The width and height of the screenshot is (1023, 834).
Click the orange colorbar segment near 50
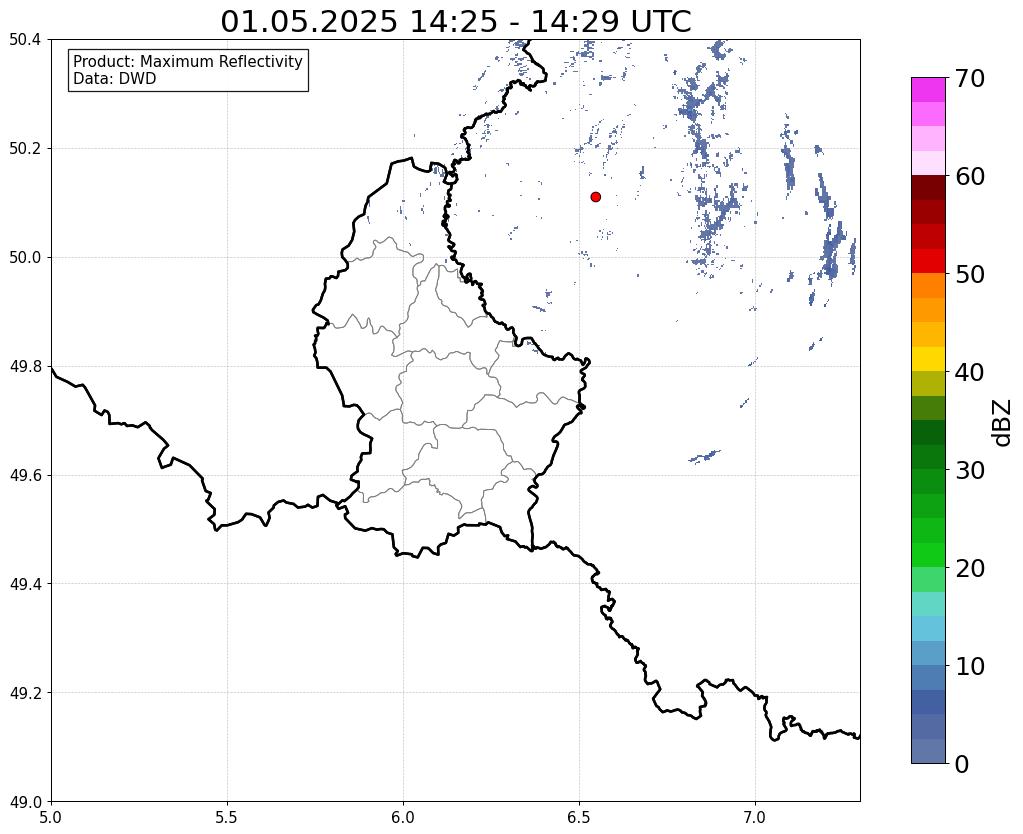pyautogui.click(x=928, y=286)
